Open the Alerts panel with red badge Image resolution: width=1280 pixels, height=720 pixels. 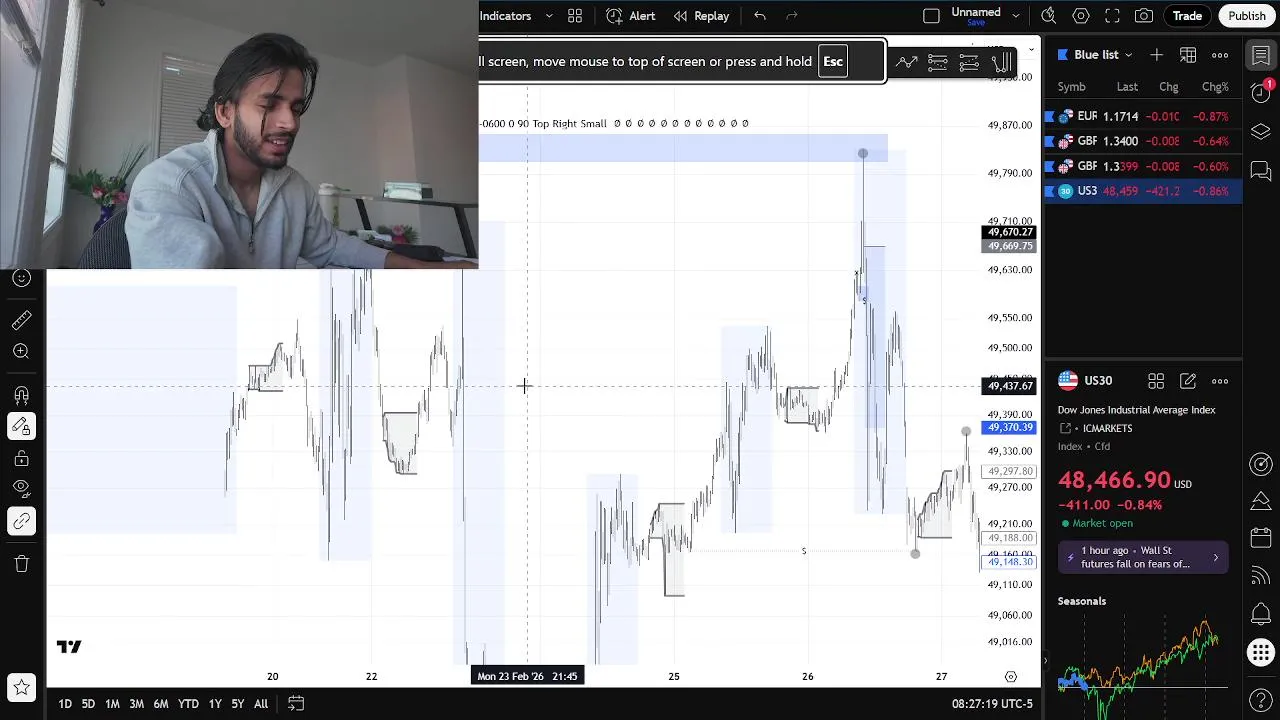pyautogui.click(x=1261, y=91)
